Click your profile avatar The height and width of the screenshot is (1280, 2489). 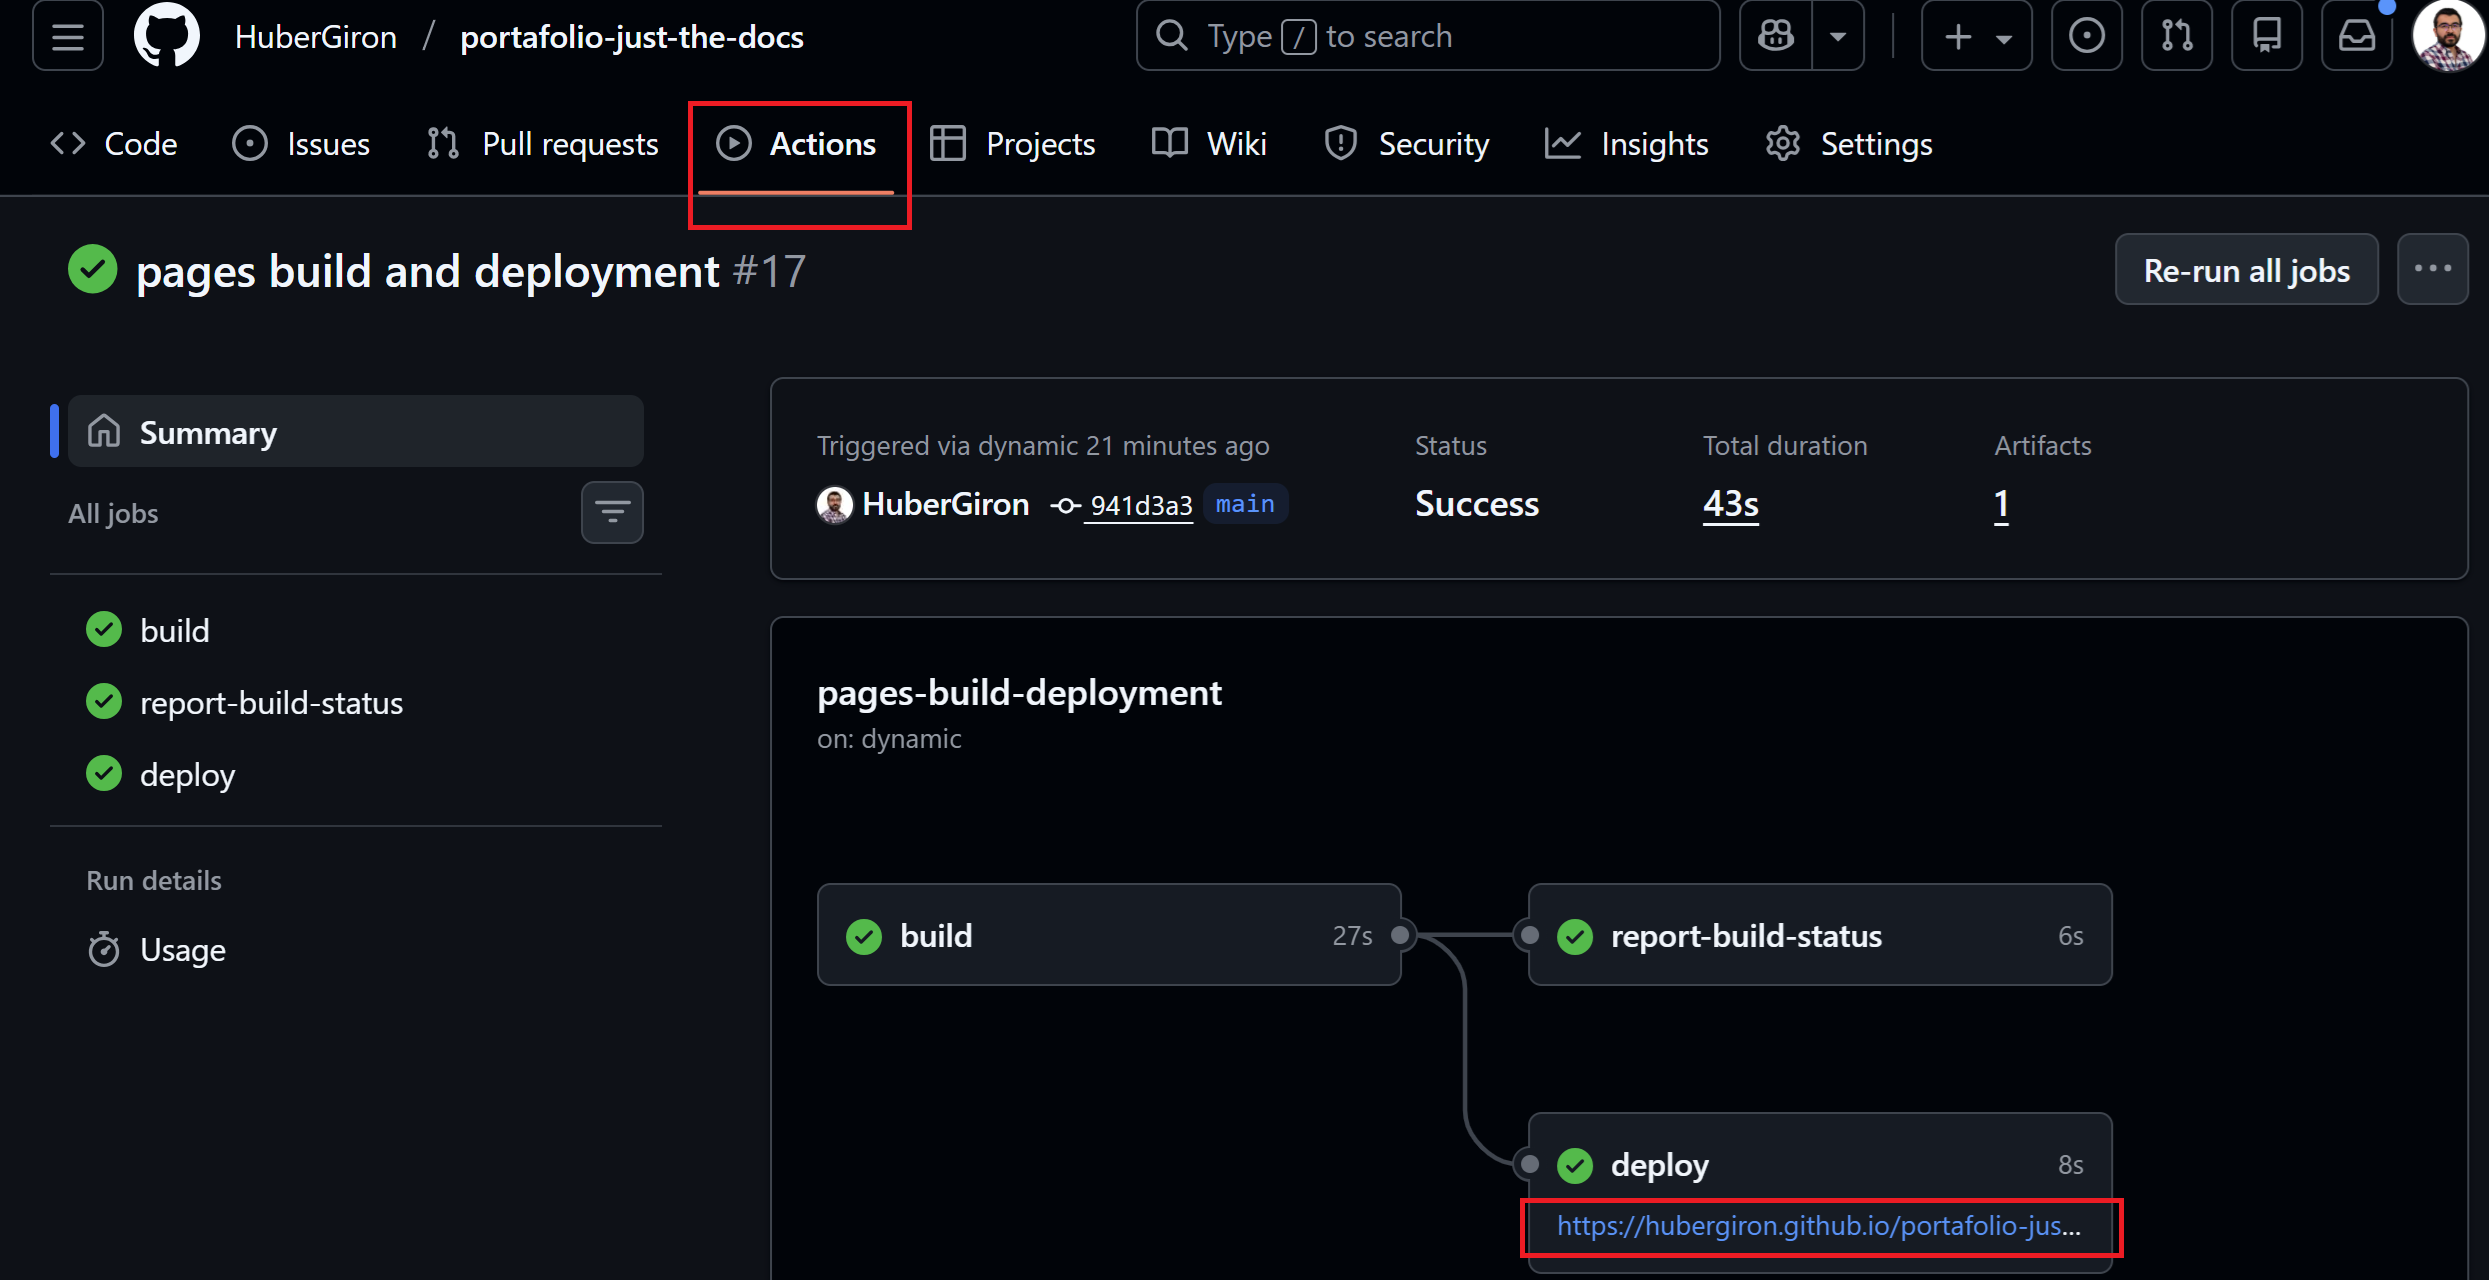2447,36
